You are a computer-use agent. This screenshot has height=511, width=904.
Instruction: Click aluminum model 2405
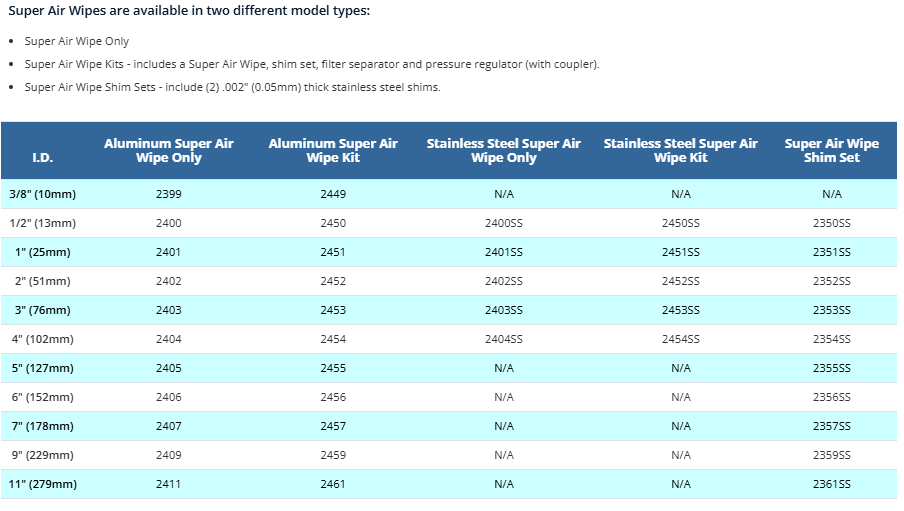(168, 368)
